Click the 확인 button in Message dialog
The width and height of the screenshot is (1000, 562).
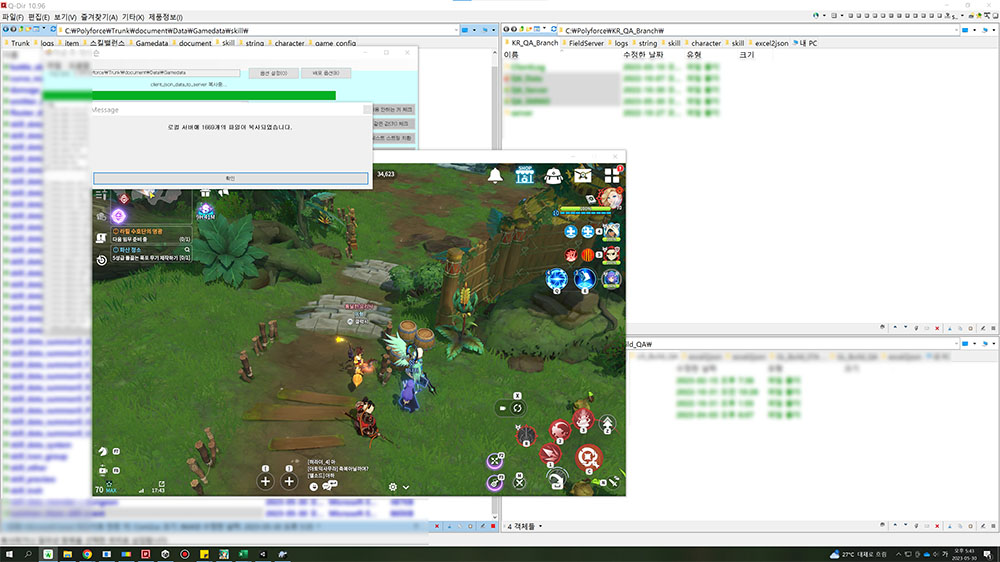(231, 178)
